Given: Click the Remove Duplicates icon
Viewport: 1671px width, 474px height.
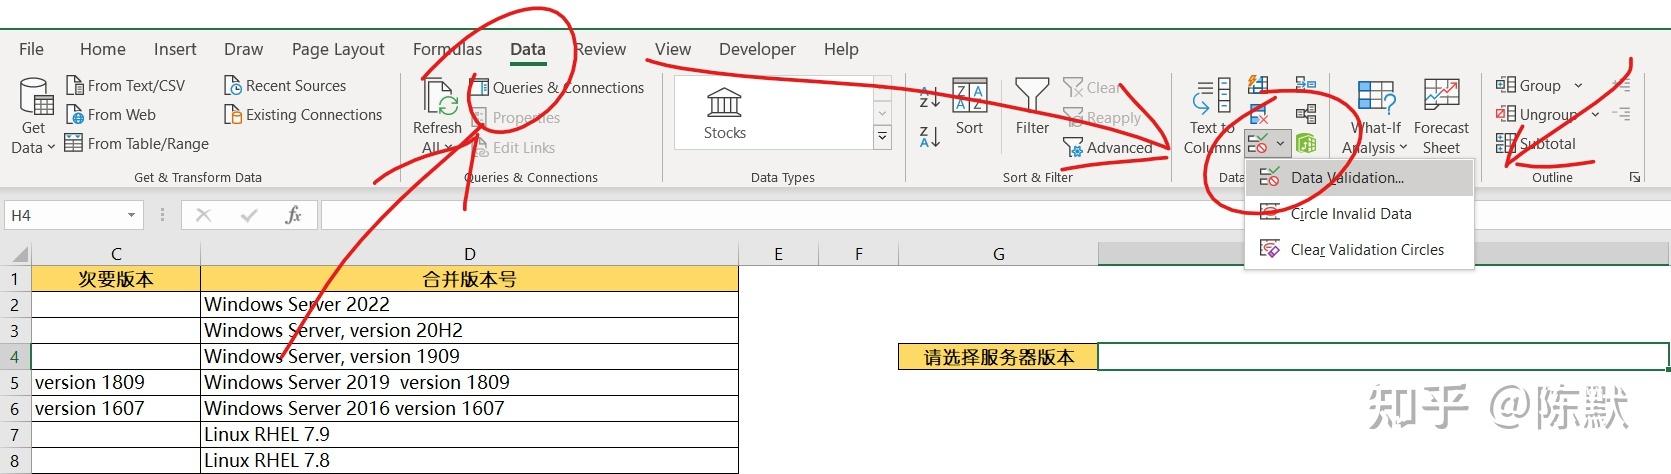Looking at the screenshot, I should [1259, 114].
